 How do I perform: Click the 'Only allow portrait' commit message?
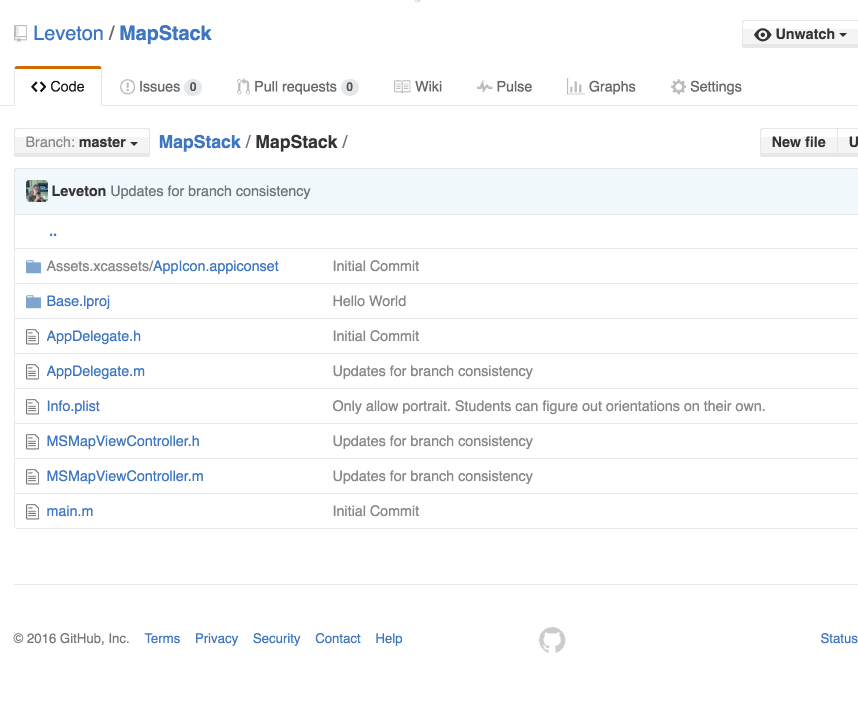[x=549, y=406]
